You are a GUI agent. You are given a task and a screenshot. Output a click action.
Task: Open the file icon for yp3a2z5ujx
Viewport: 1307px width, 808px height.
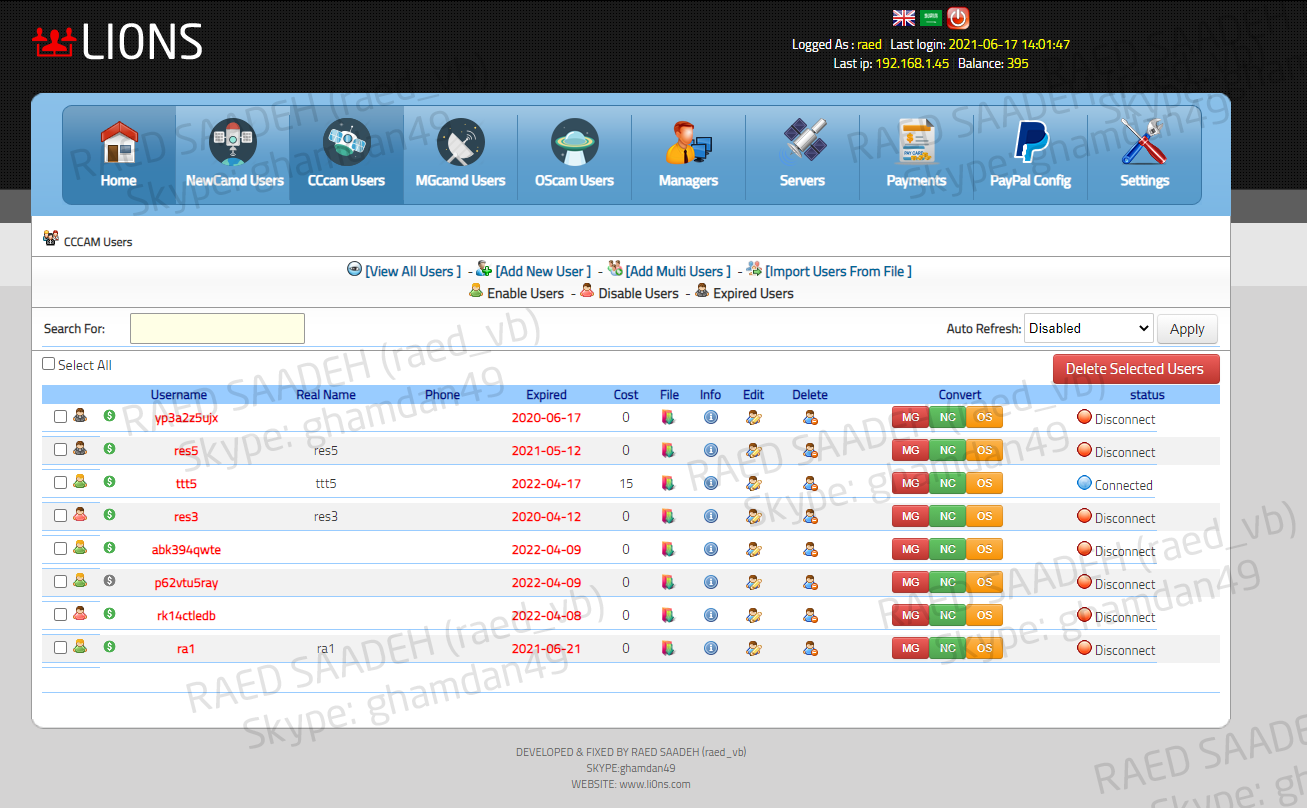click(668, 417)
